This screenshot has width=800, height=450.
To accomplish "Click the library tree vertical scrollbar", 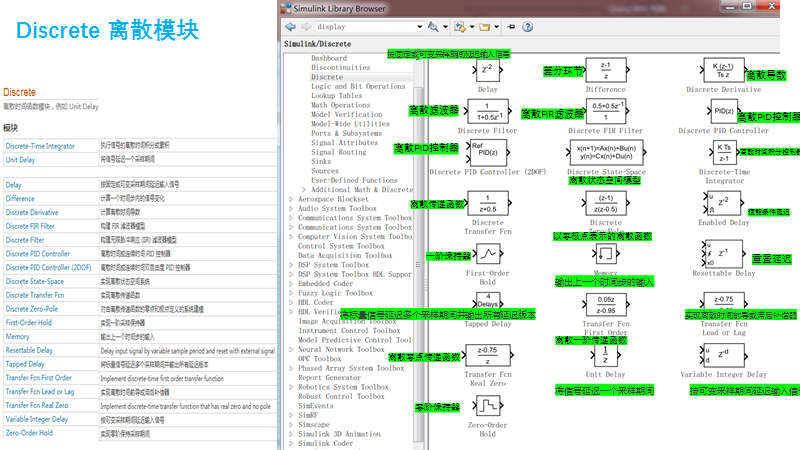I will (418, 264).
